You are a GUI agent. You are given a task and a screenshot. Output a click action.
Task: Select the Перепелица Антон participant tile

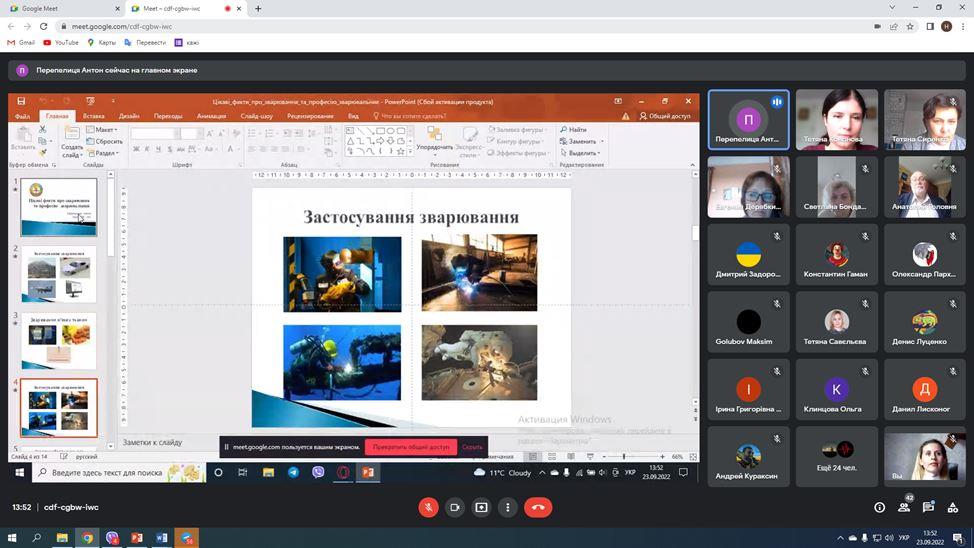[749, 120]
